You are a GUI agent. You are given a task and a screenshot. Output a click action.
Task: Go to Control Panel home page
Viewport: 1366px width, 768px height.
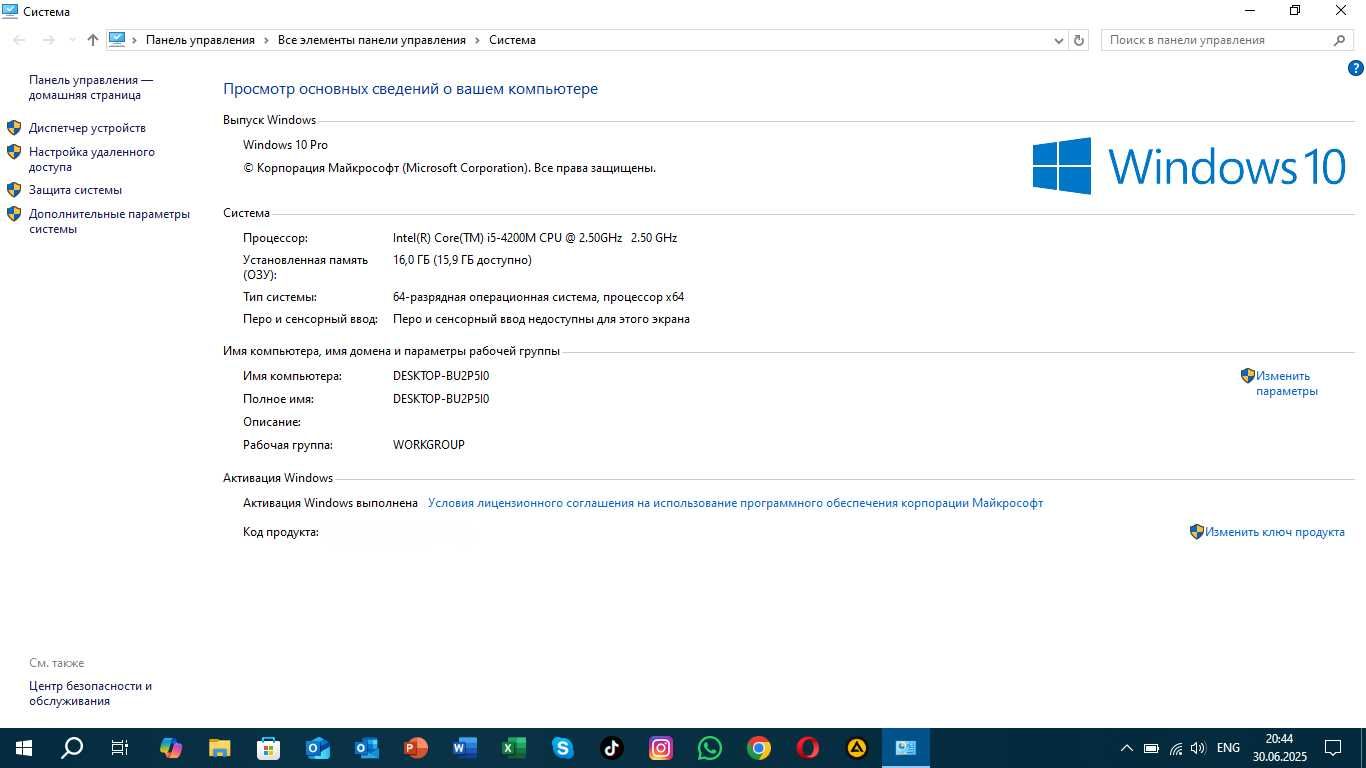91,87
